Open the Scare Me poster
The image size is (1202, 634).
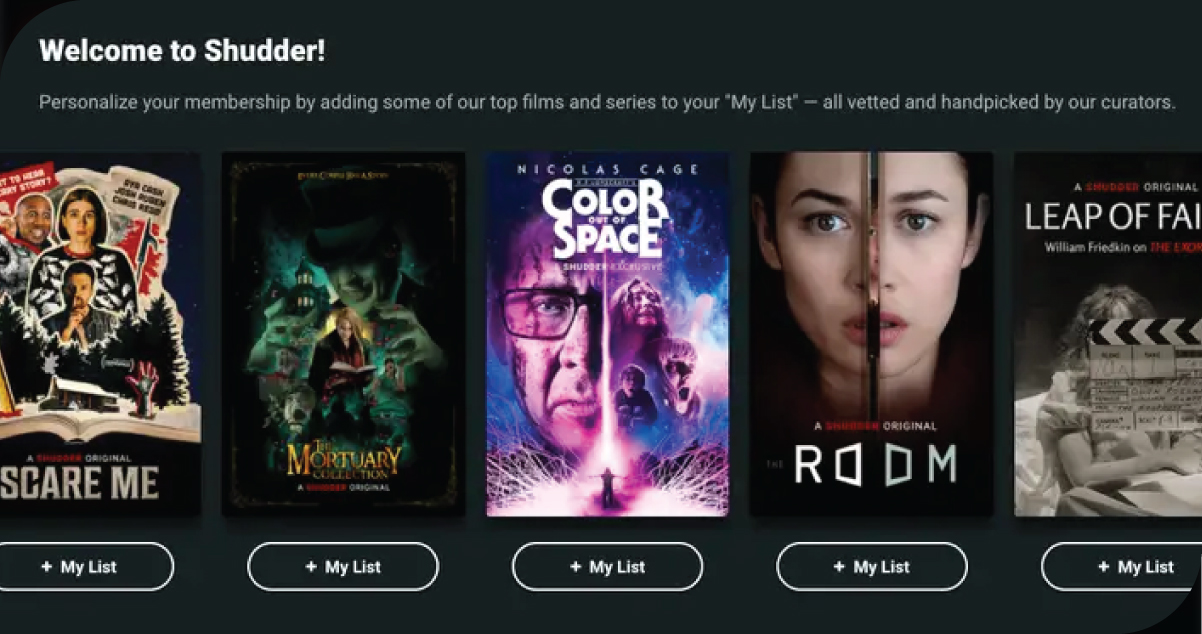click(100, 334)
